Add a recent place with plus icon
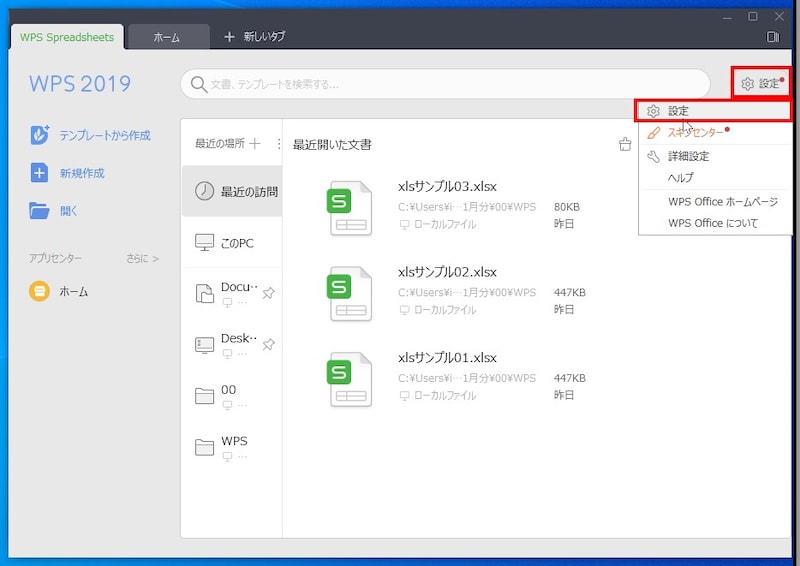The image size is (800, 566). click(x=255, y=143)
